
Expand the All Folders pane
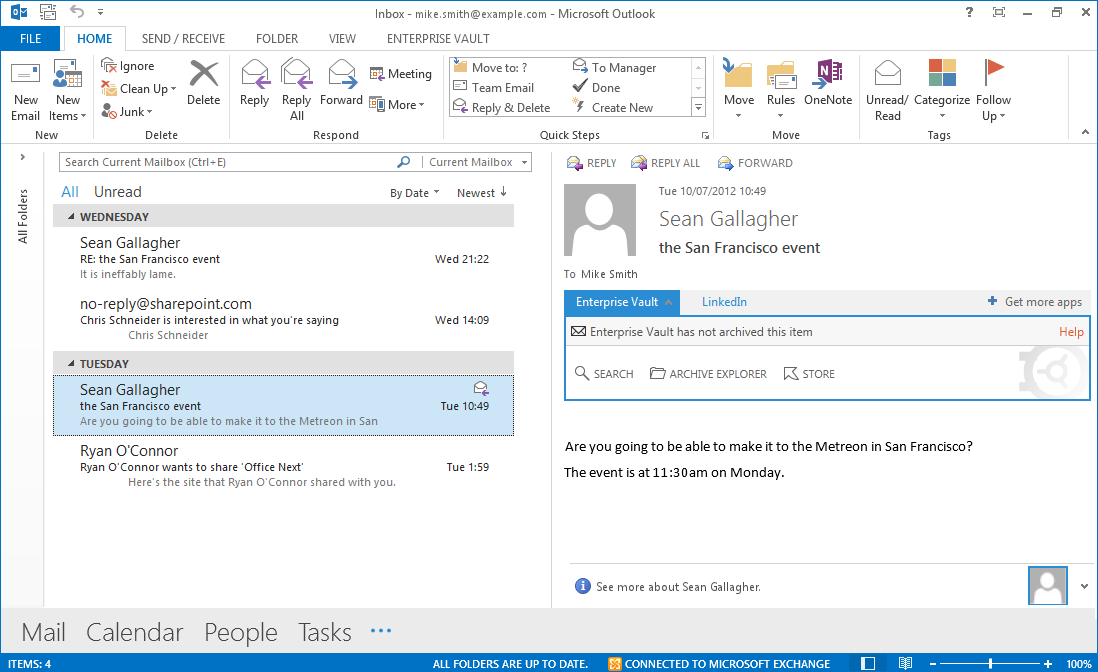tap(22, 157)
